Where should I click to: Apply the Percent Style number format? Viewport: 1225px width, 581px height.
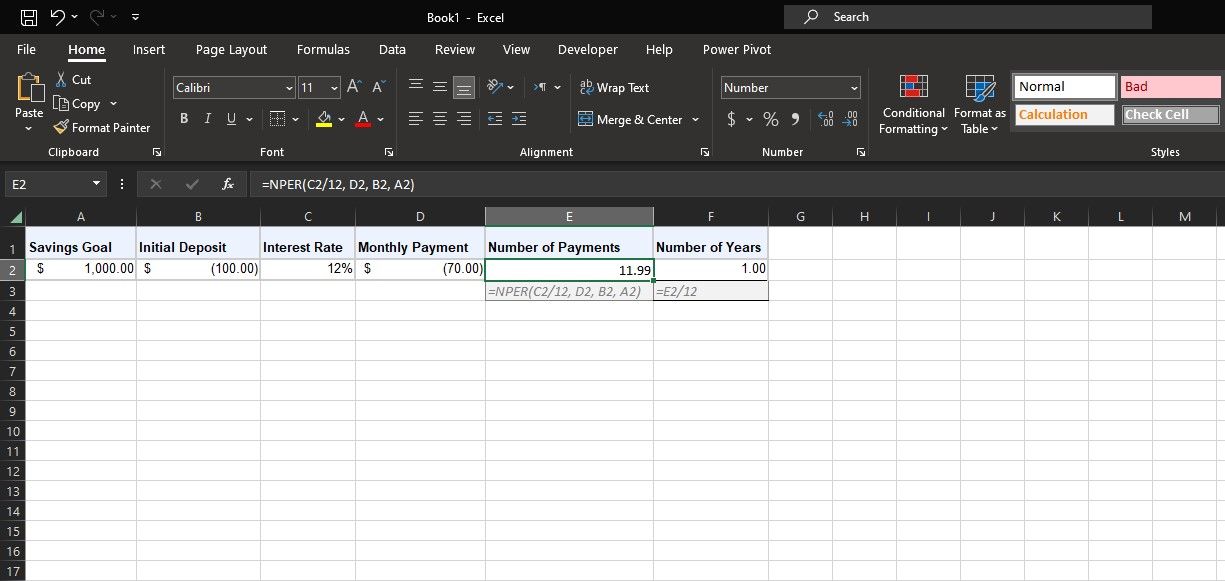(x=770, y=118)
